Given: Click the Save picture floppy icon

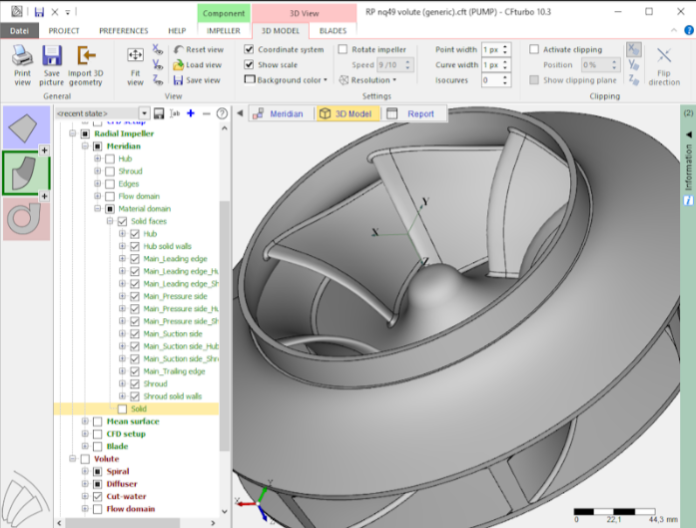Looking at the screenshot, I should click(52, 57).
